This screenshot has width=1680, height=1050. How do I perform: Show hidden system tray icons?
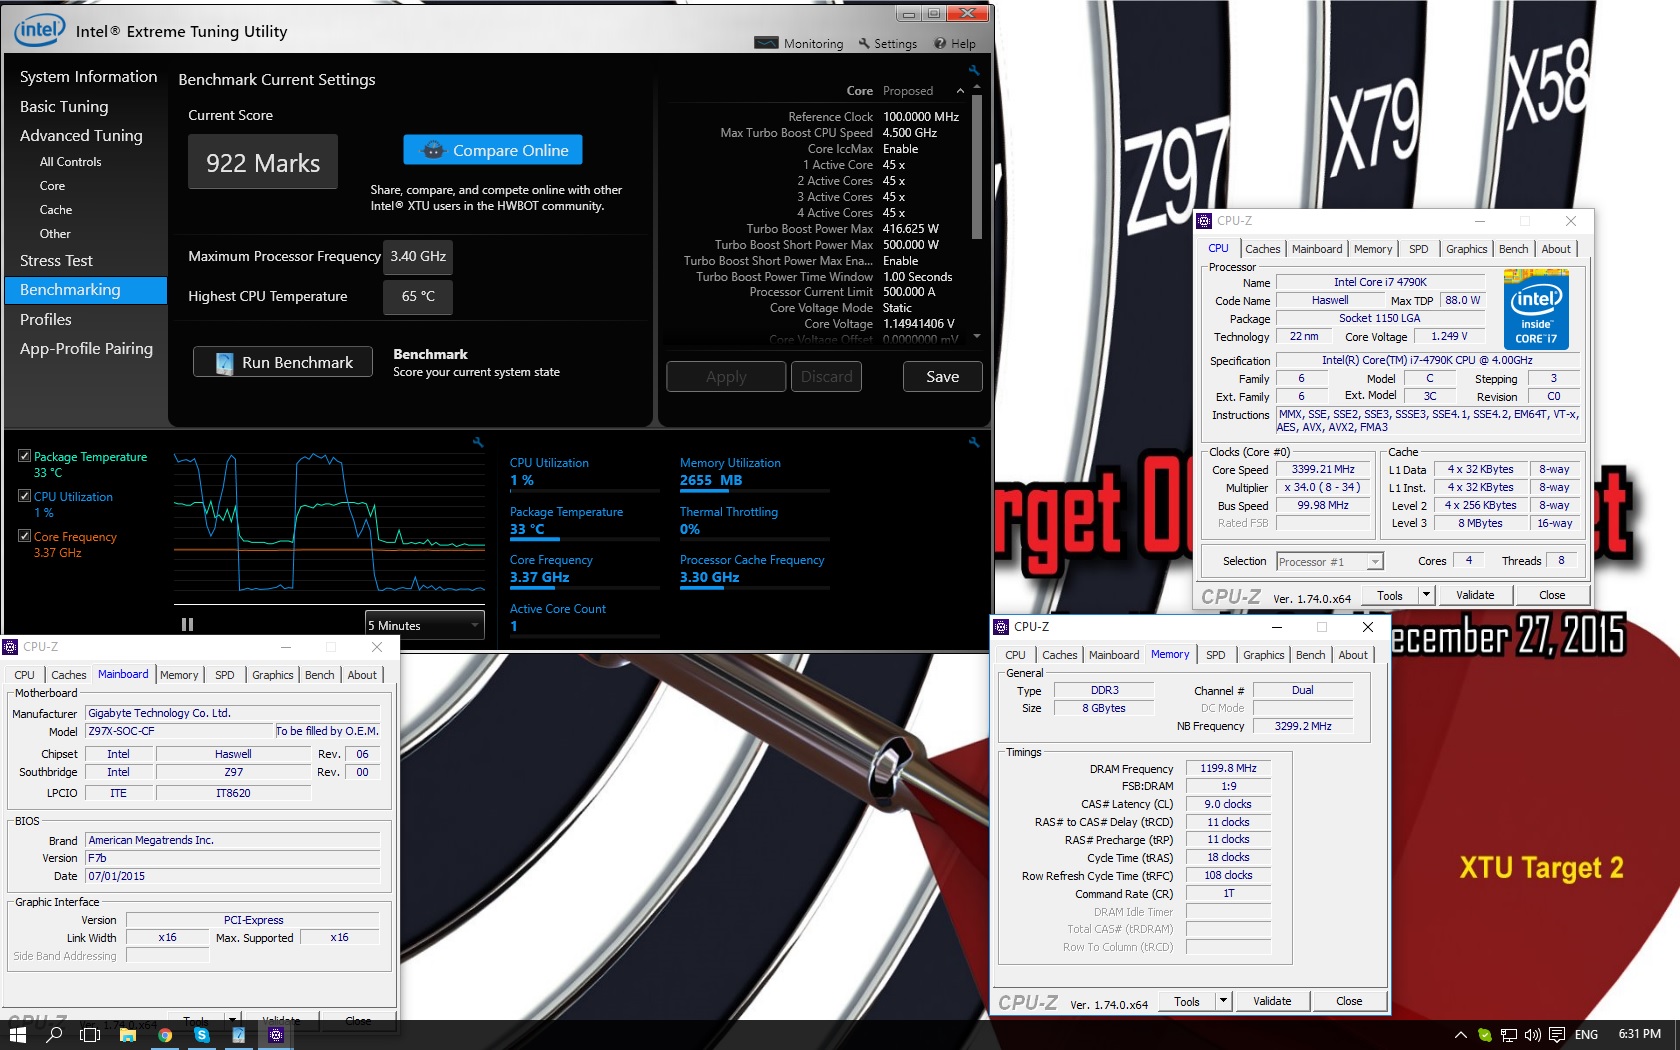[x=1460, y=1035]
